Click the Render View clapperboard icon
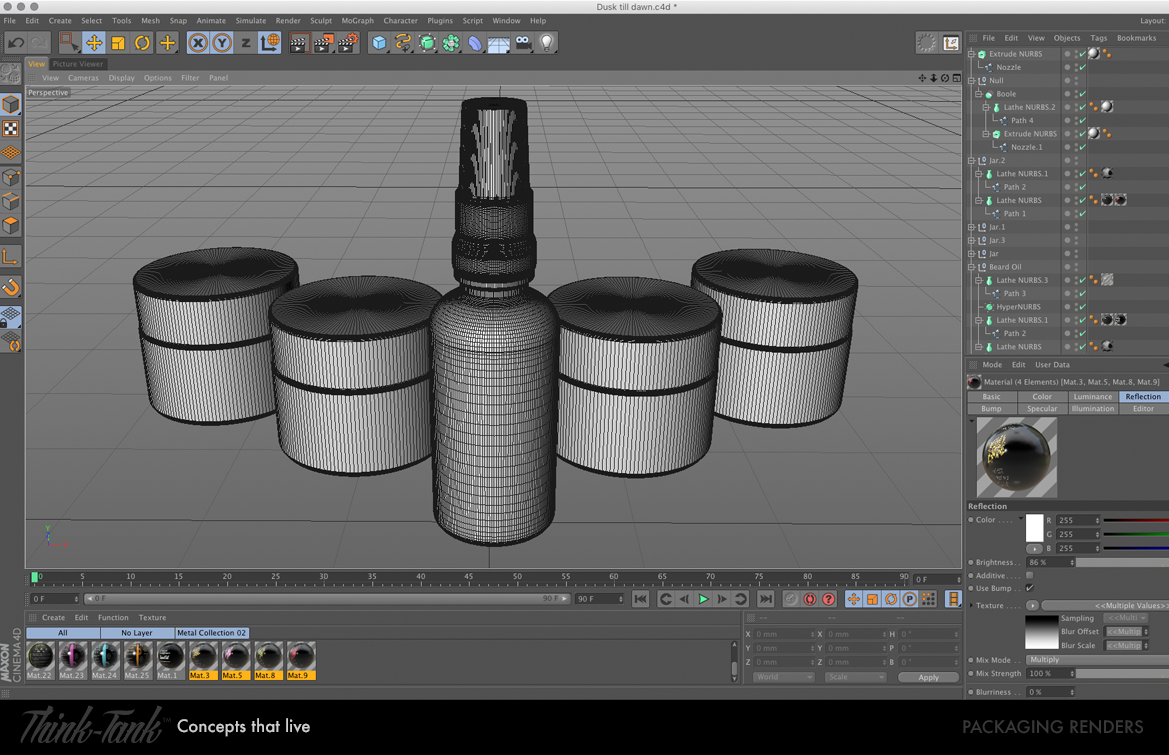This screenshot has width=1169, height=755. coord(298,43)
